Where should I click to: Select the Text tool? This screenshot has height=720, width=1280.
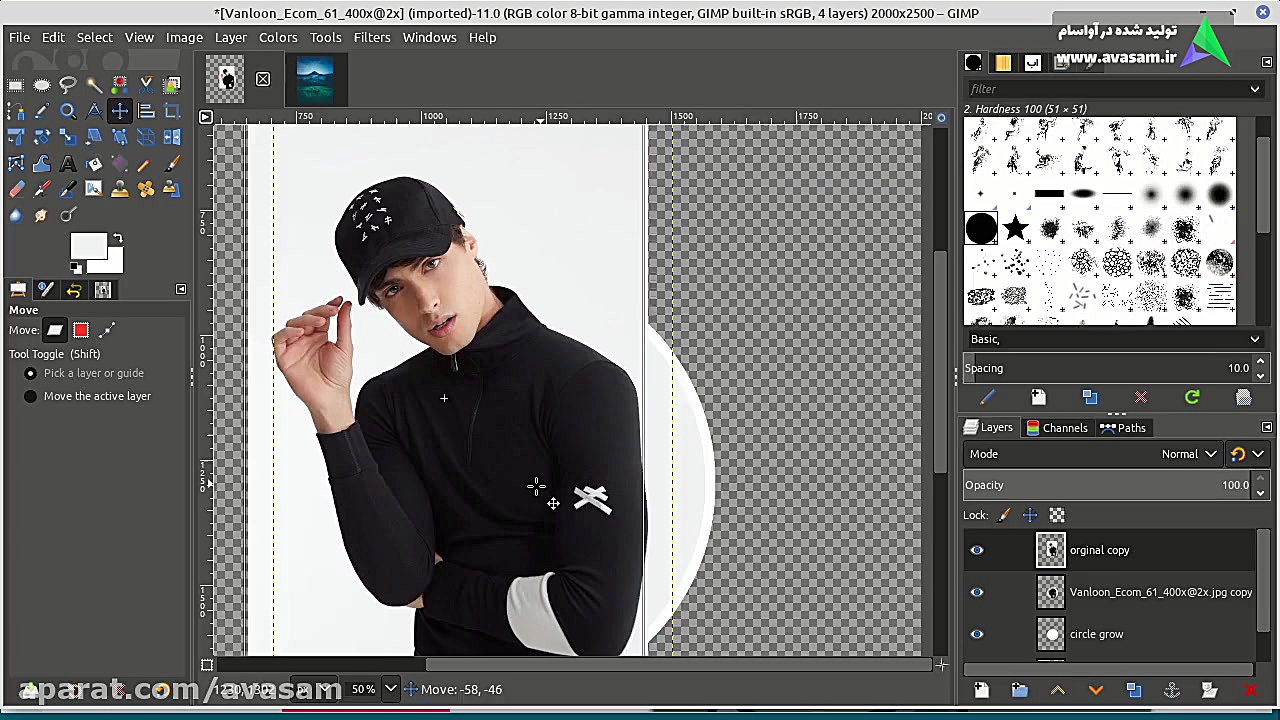coord(68,163)
